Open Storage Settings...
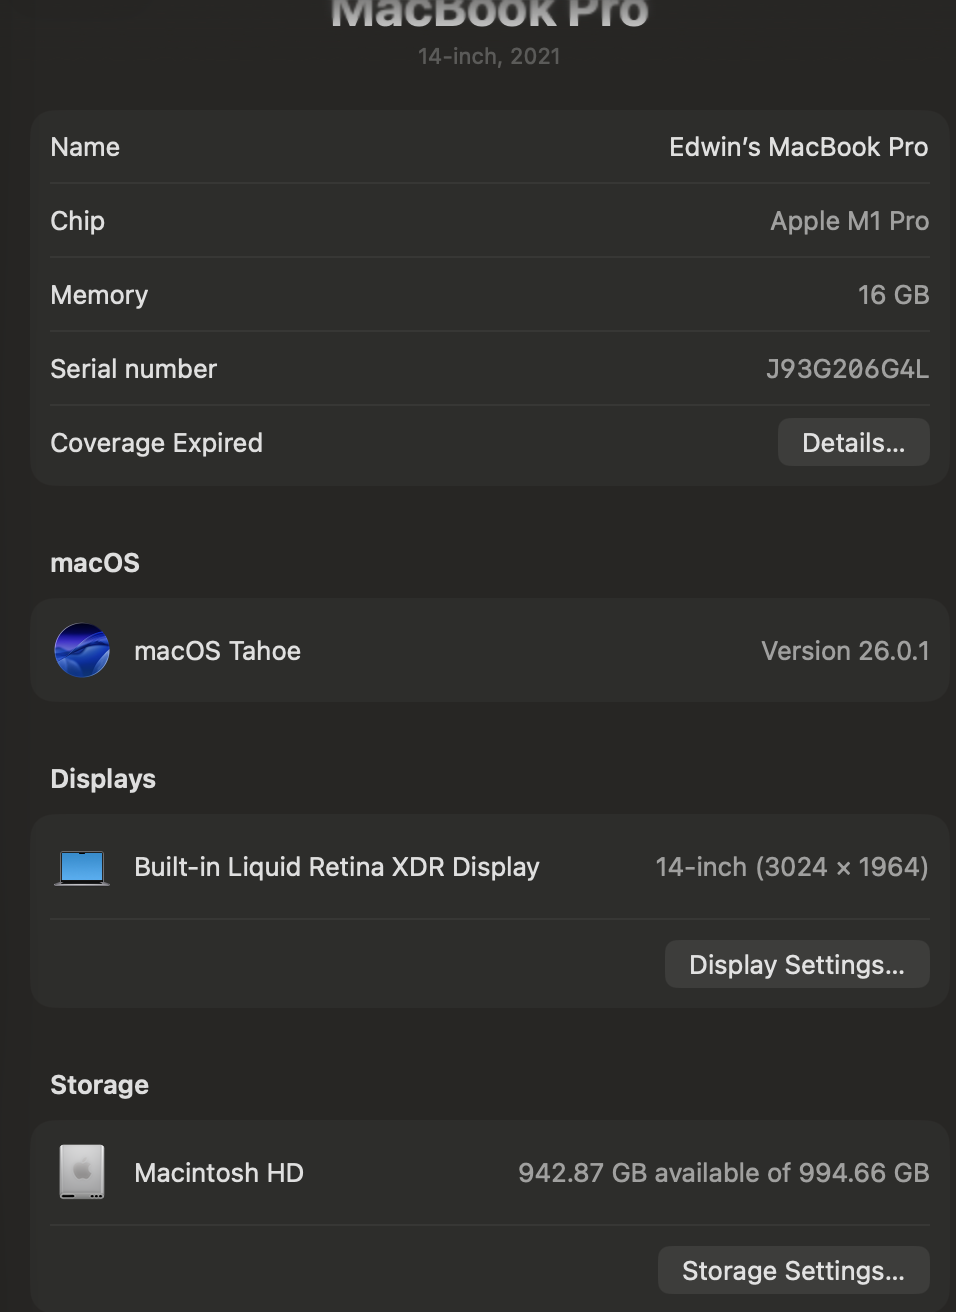956x1312 pixels. 793,1270
